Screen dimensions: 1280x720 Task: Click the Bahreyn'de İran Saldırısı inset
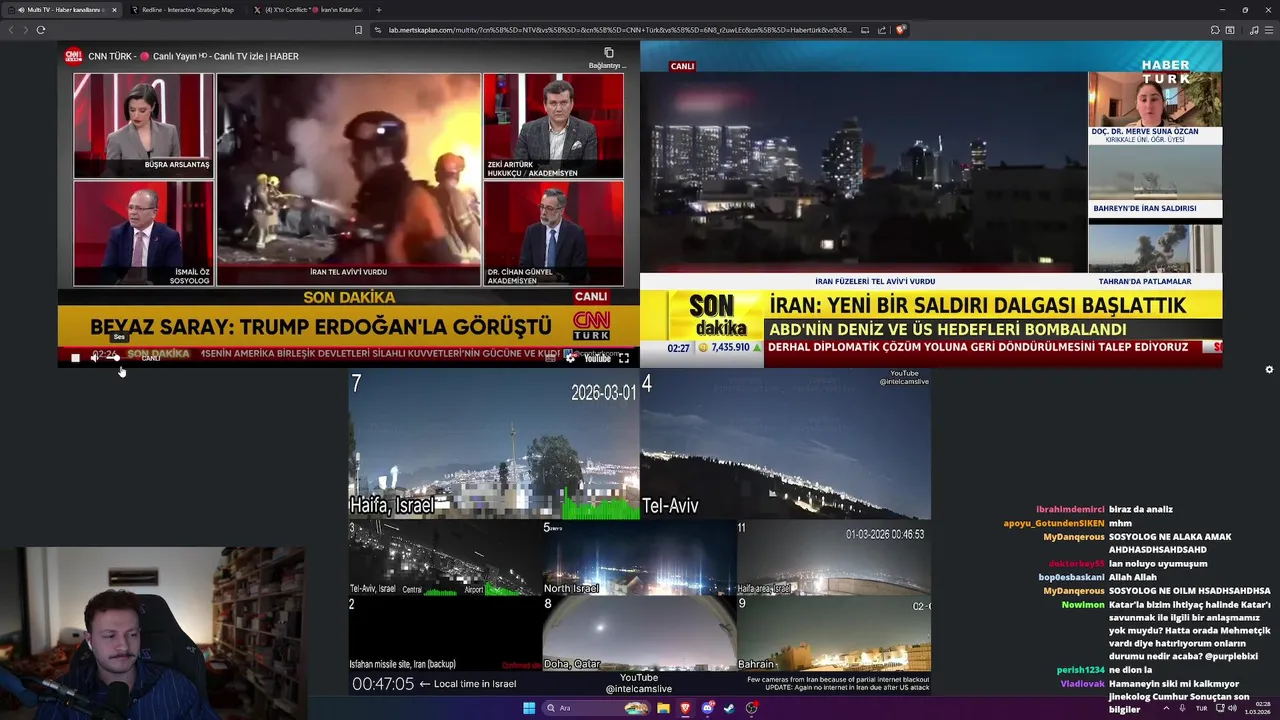coord(1155,180)
